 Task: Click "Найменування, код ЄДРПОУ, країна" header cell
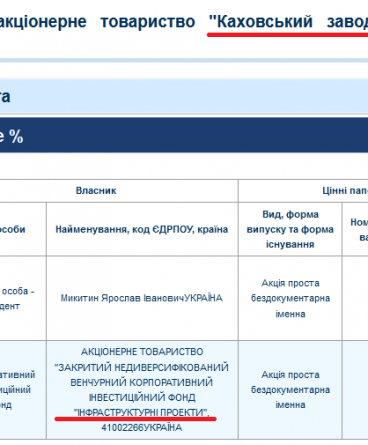click(142, 229)
